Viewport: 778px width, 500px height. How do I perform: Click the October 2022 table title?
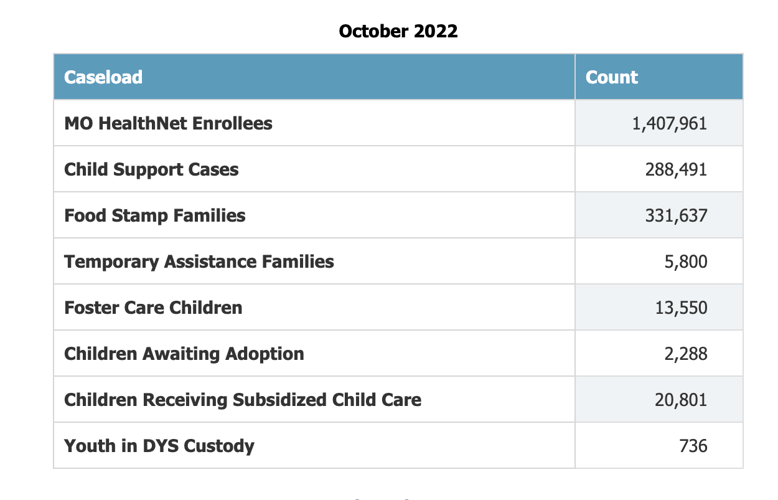point(398,31)
